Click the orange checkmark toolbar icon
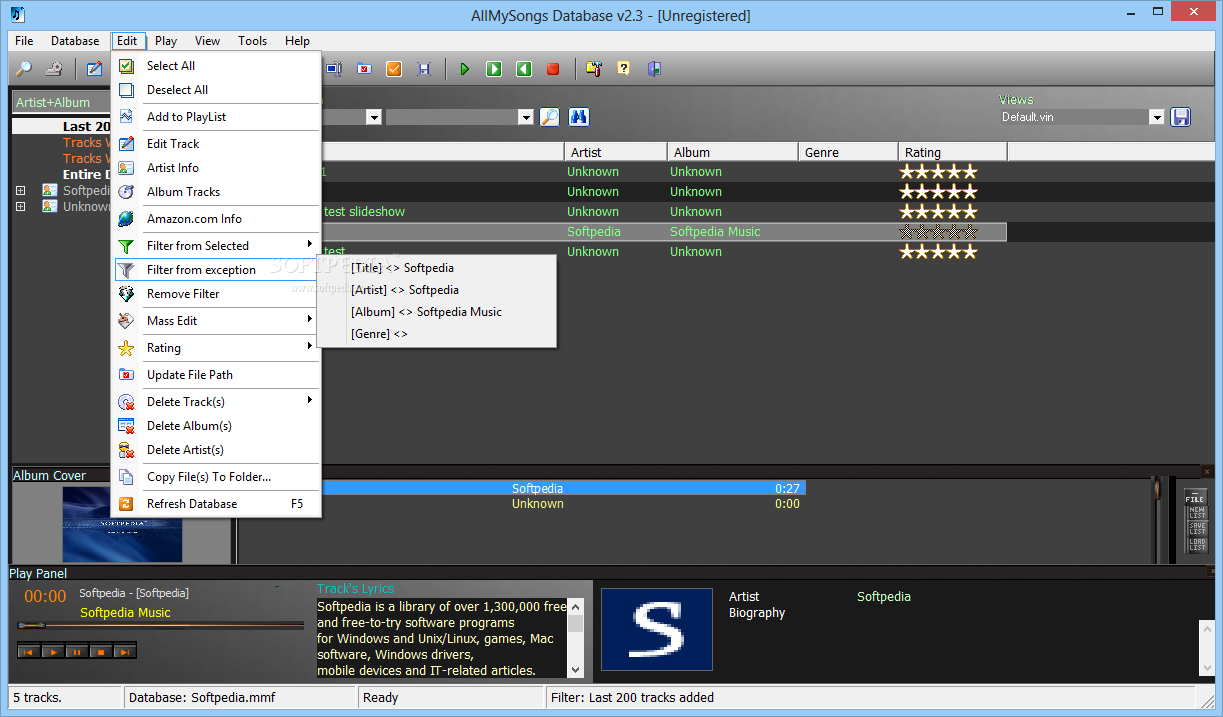Screen dimensions: 1223x717 click(x=394, y=69)
